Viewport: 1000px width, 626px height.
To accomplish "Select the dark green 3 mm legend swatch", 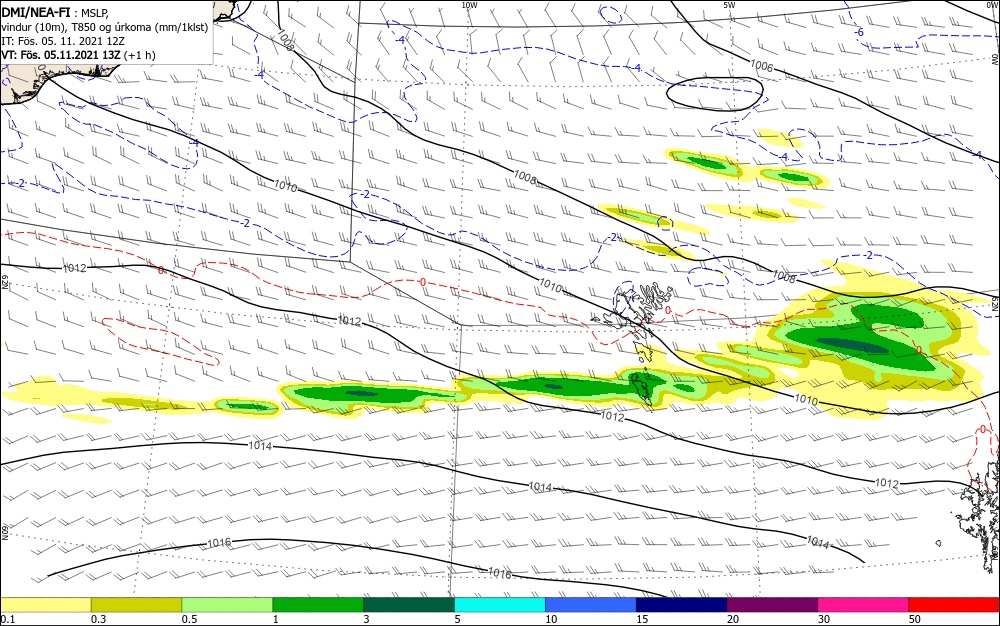I will tap(409, 605).
